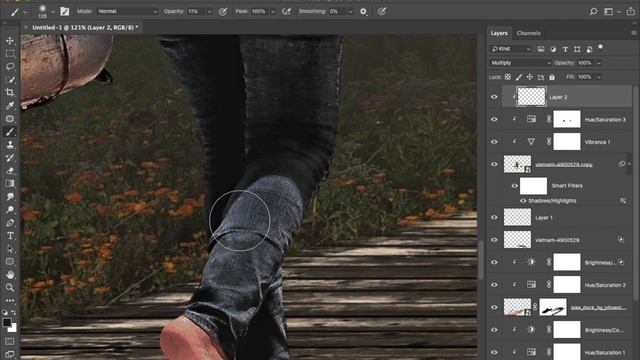Toggle lock image pixels brush icon
Viewport: 640px width, 360px height.
tap(519, 77)
